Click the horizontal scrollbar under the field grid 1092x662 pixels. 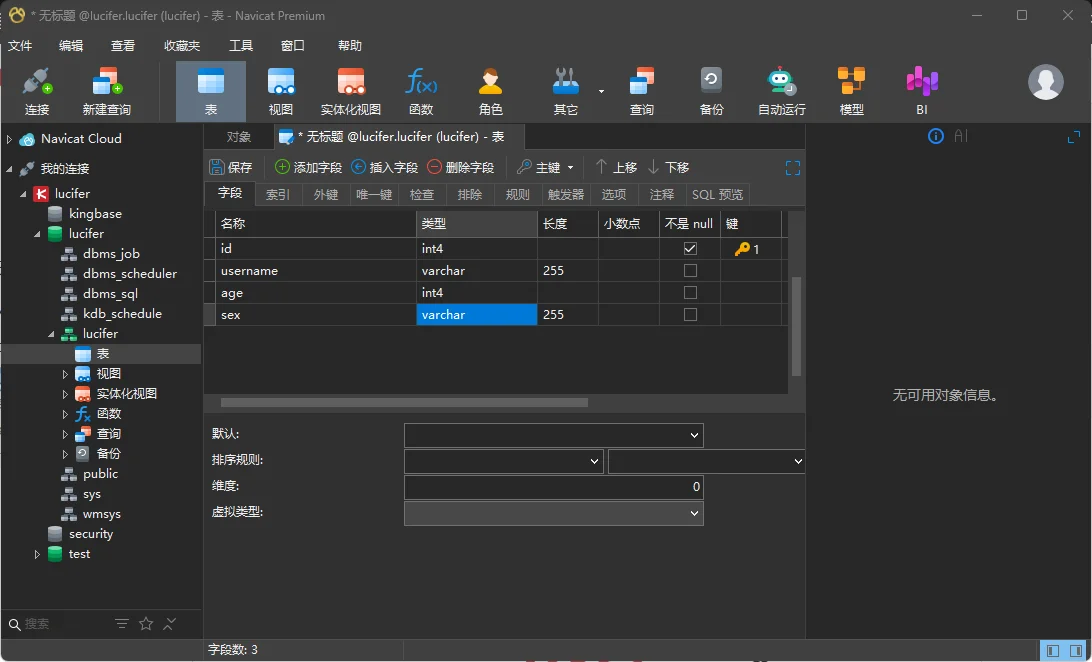pos(404,403)
